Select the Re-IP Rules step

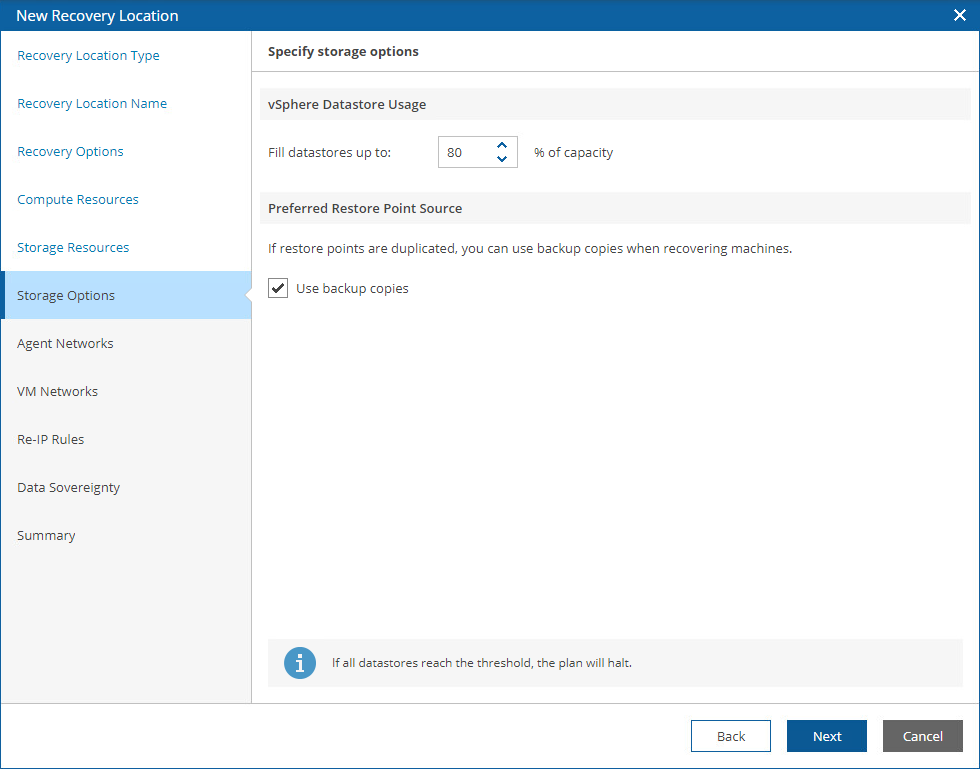pyautogui.click(x=50, y=440)
